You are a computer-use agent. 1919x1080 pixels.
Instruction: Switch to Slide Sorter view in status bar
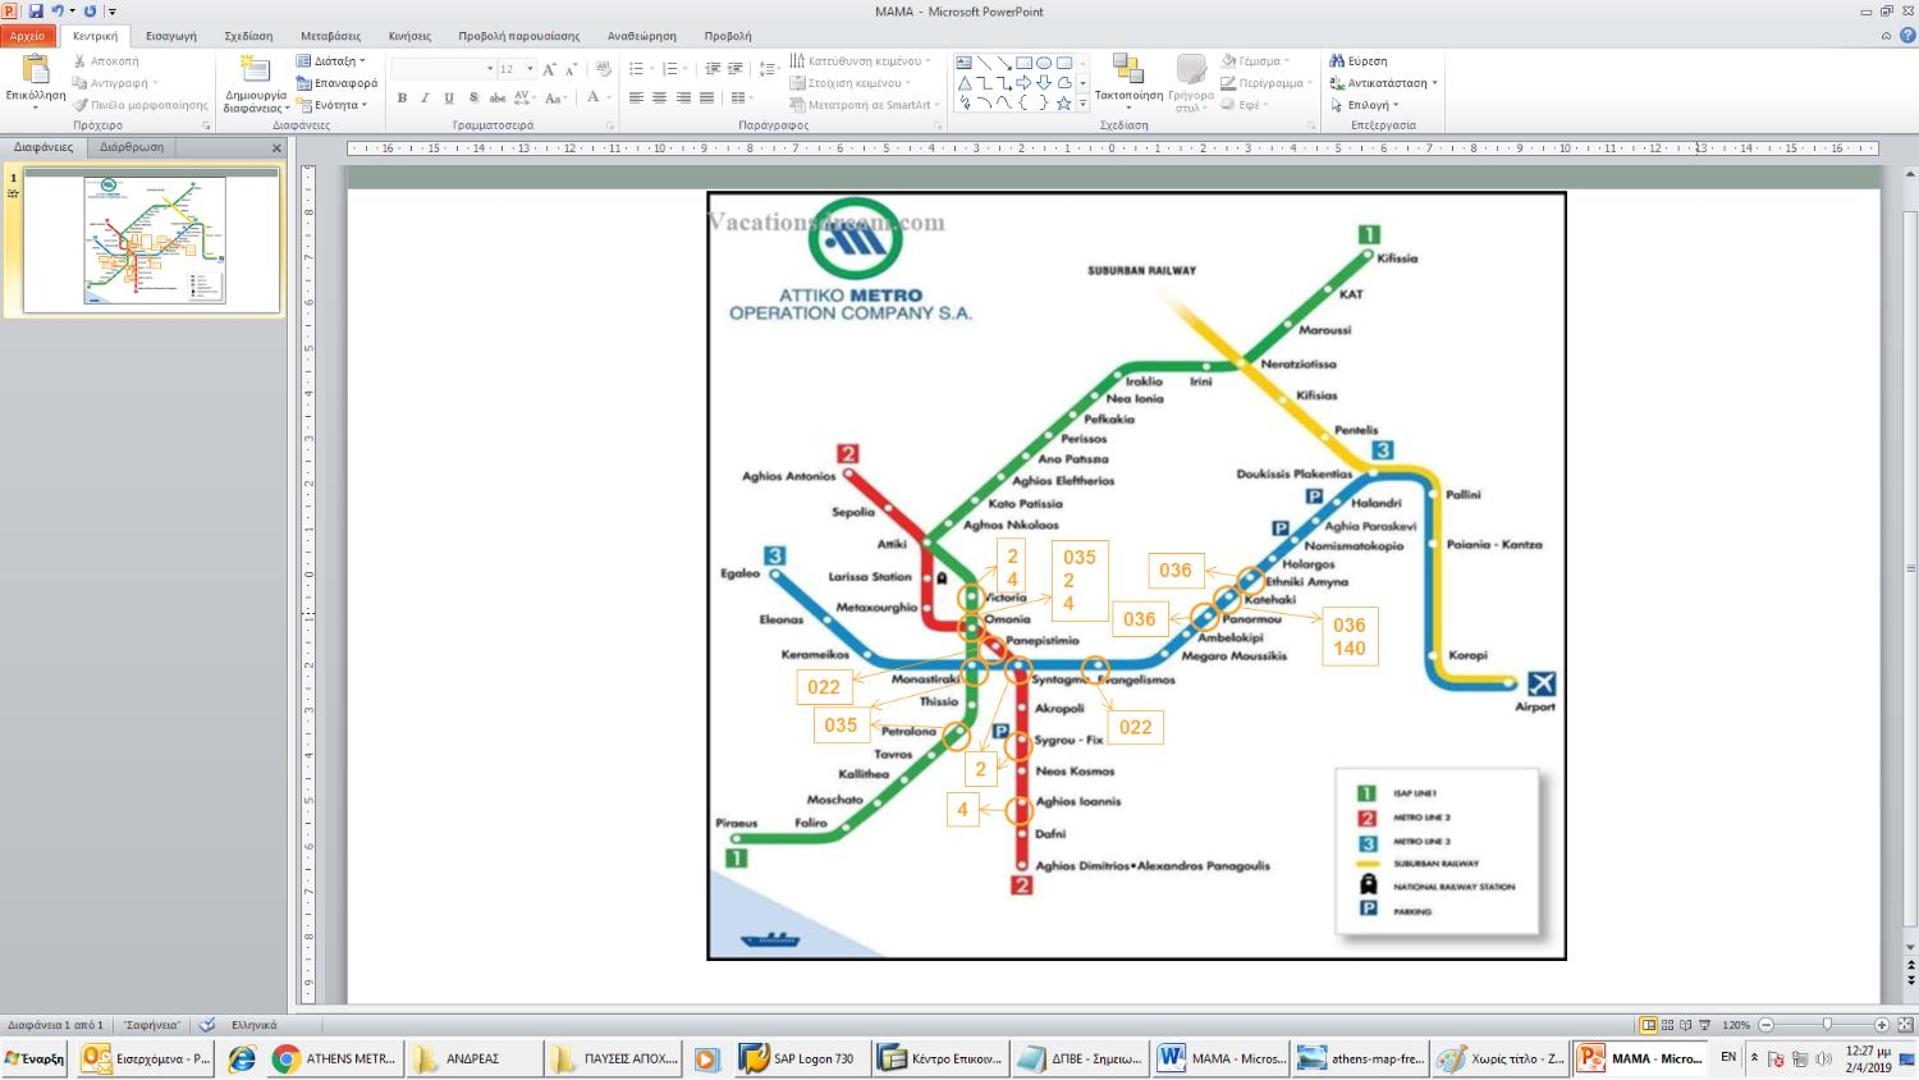(x=1667, y=1025)
